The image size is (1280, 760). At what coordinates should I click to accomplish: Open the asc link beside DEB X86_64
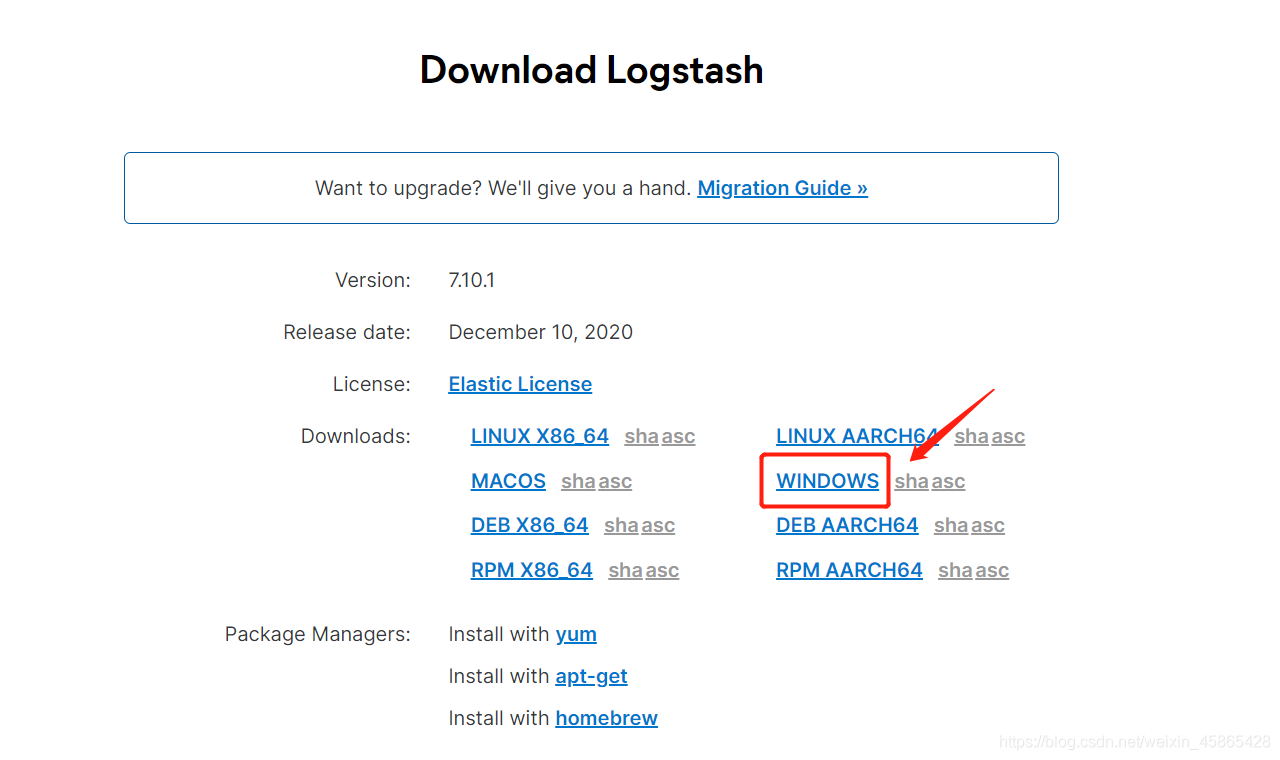(x=658, y=525)
